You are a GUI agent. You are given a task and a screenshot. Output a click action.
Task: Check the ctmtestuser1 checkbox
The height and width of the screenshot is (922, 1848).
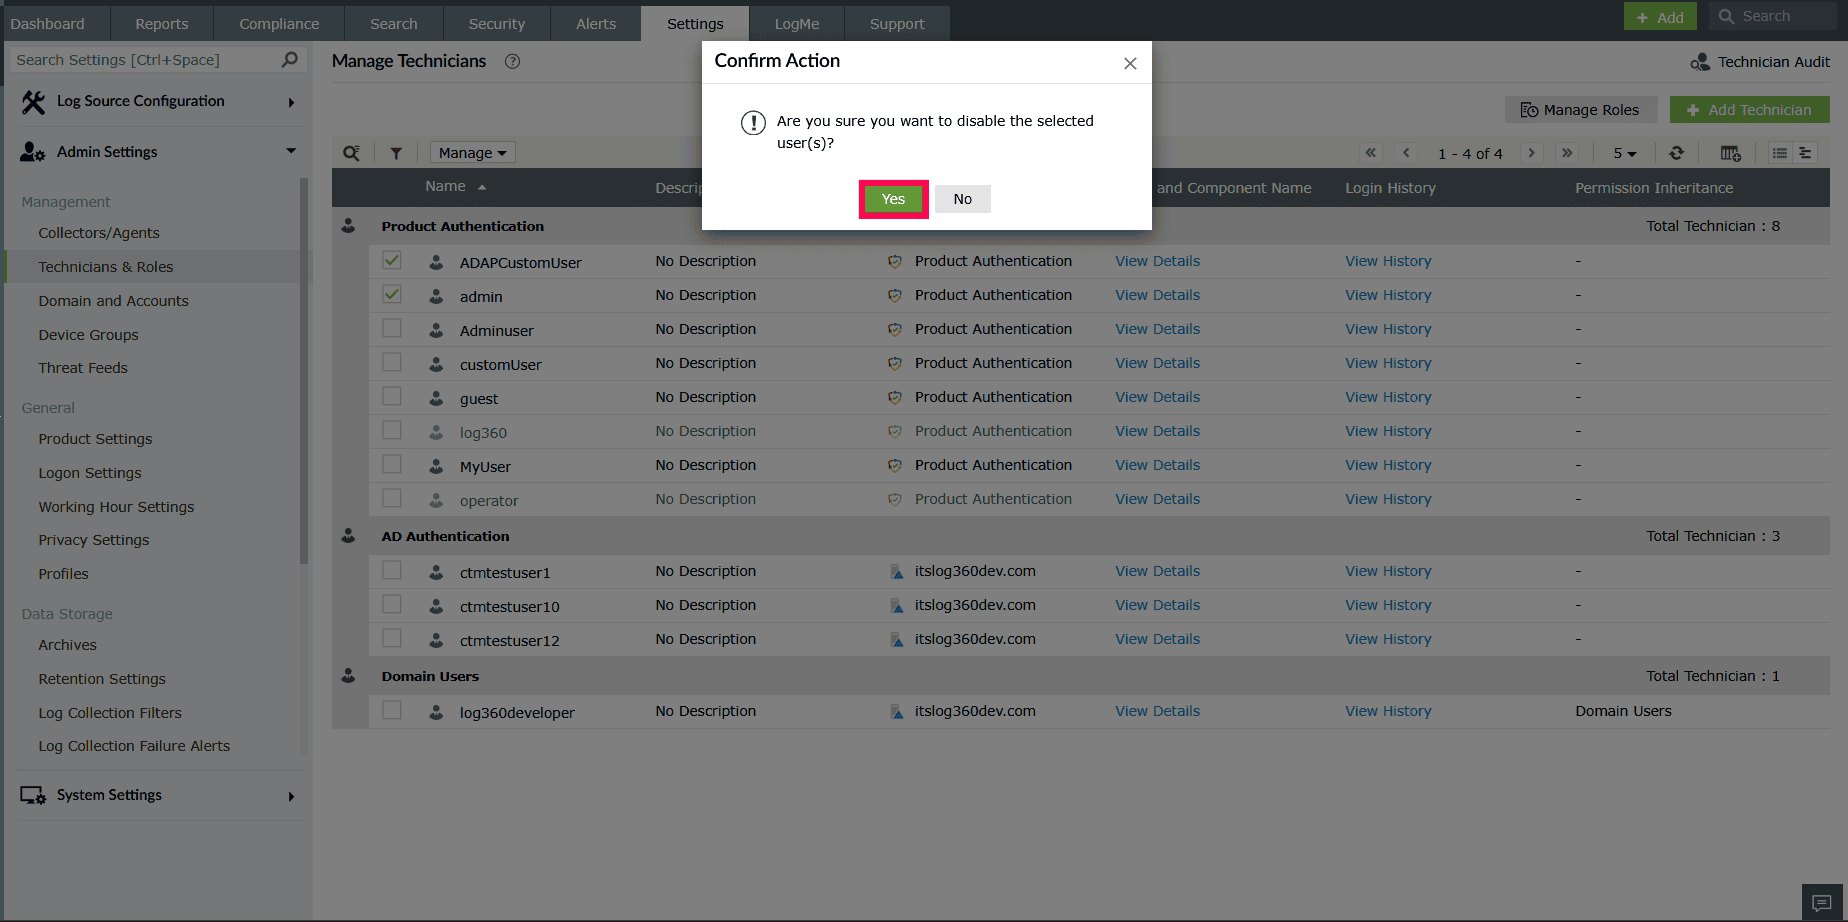(x=392, y=571)
